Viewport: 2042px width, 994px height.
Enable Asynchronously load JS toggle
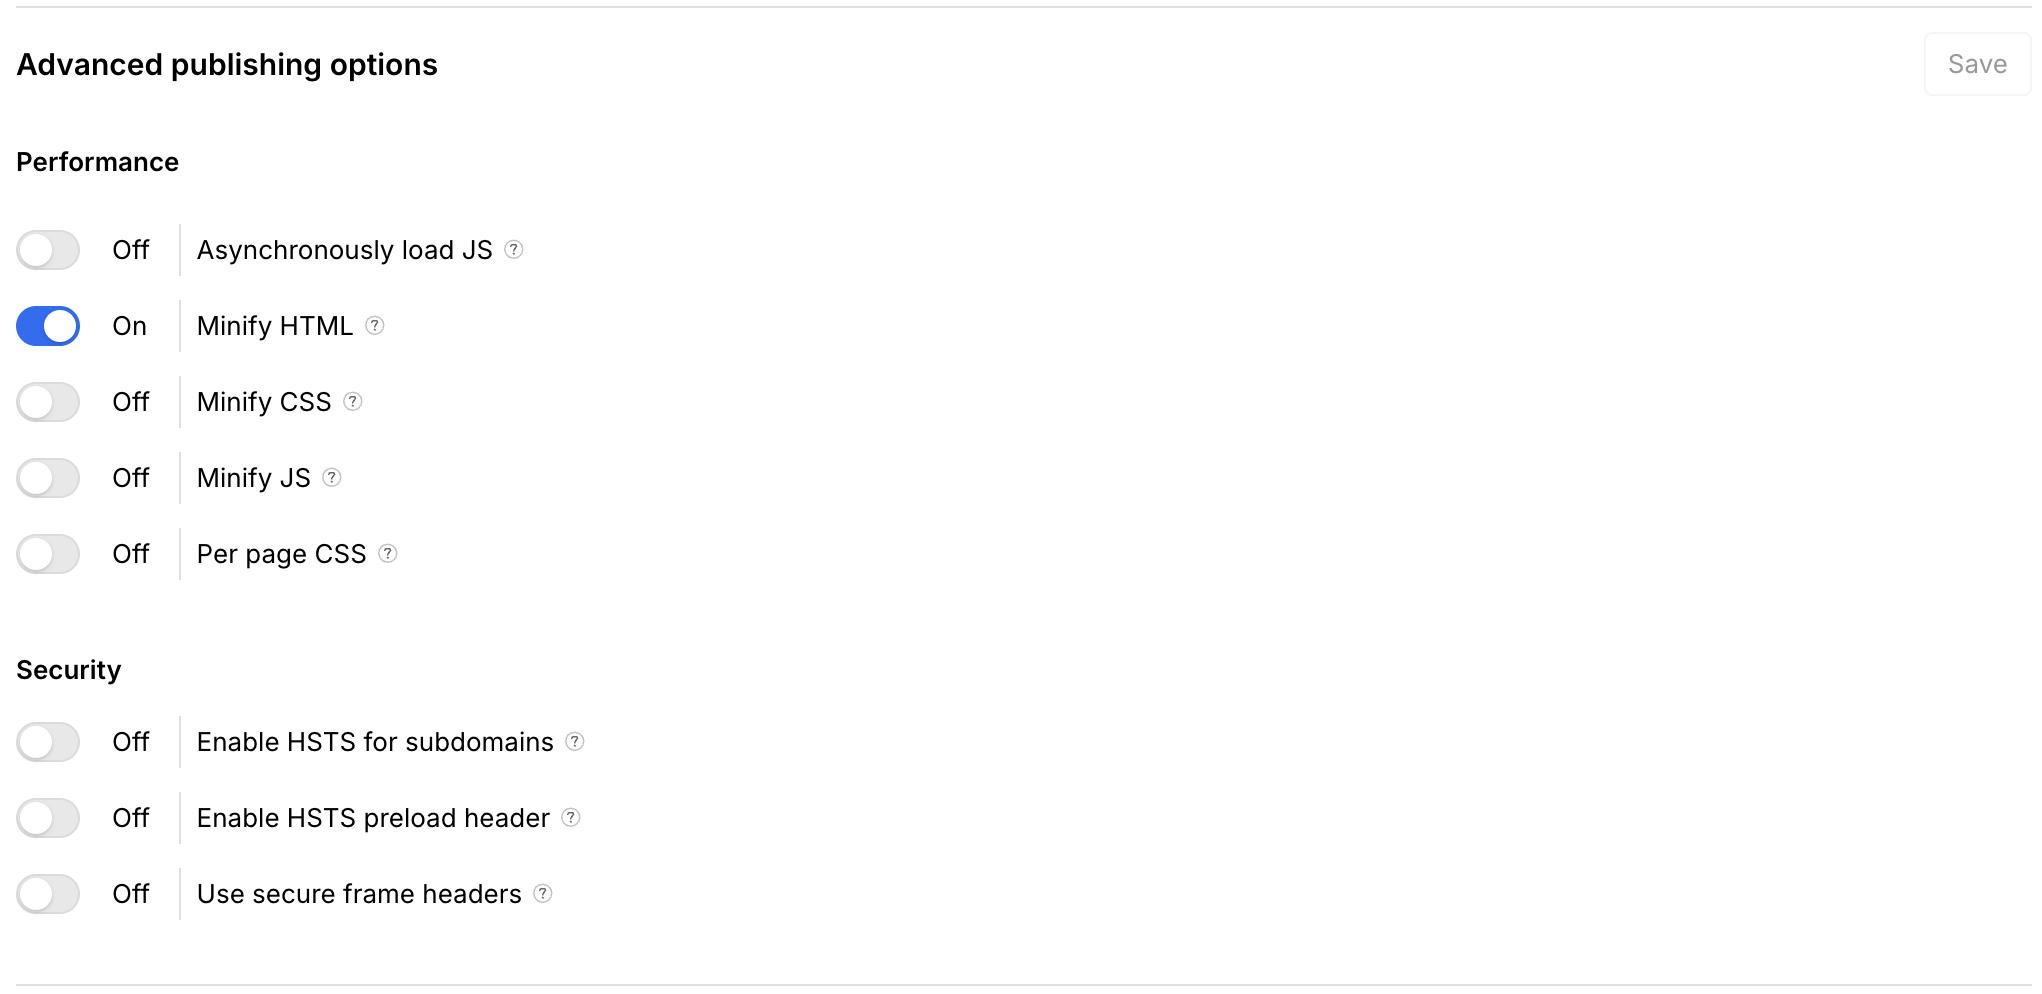click(x=48, y=250)
